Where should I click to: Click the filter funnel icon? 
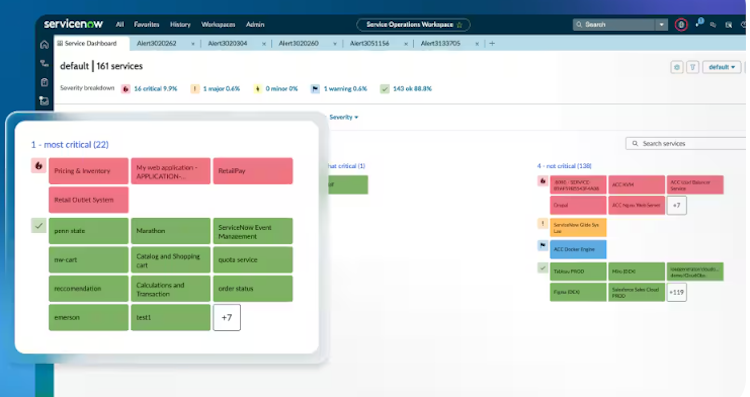[x=692, y=67]
